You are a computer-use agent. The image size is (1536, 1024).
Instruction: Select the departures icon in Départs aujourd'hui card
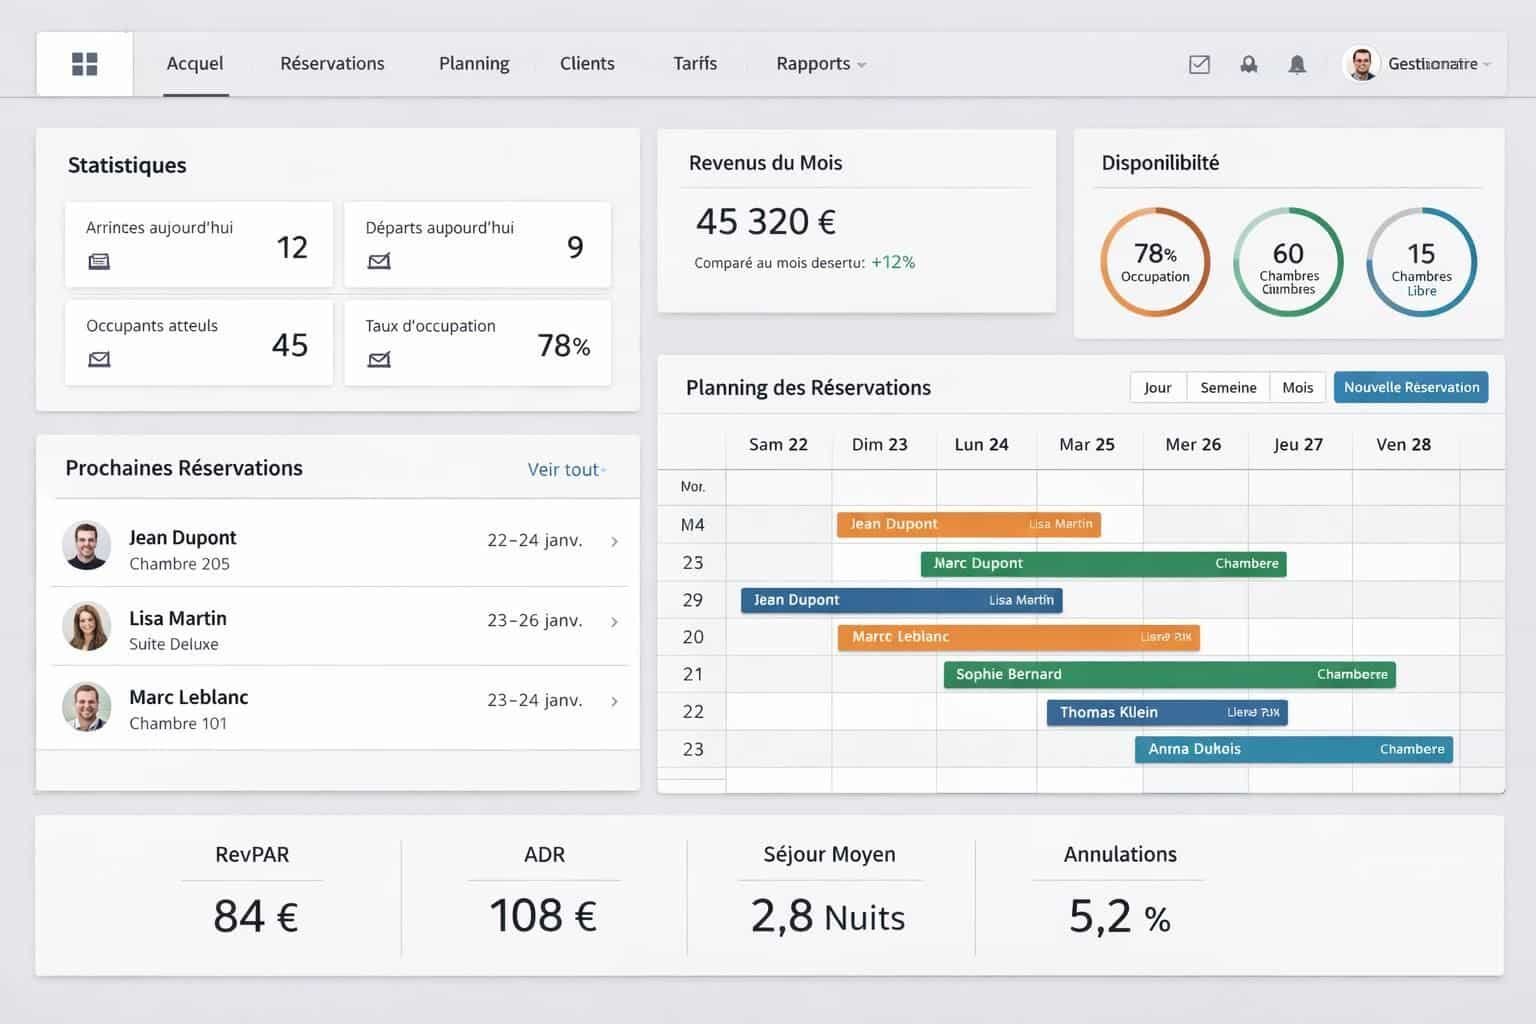click(x=378, y=261)
